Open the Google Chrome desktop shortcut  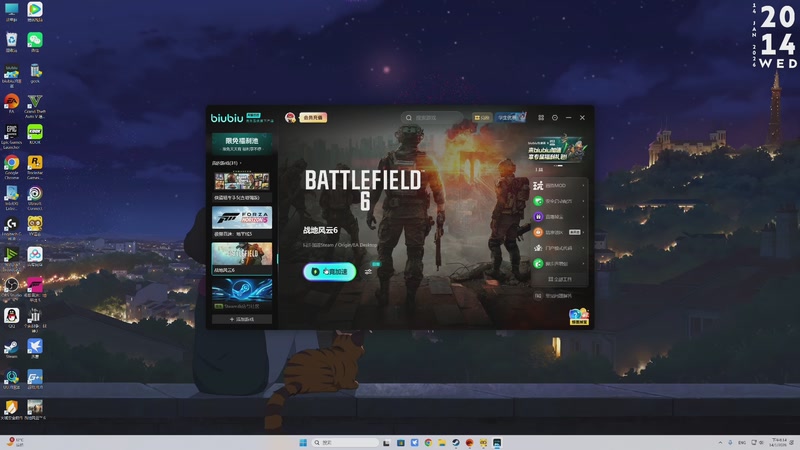tap(12, 167)
